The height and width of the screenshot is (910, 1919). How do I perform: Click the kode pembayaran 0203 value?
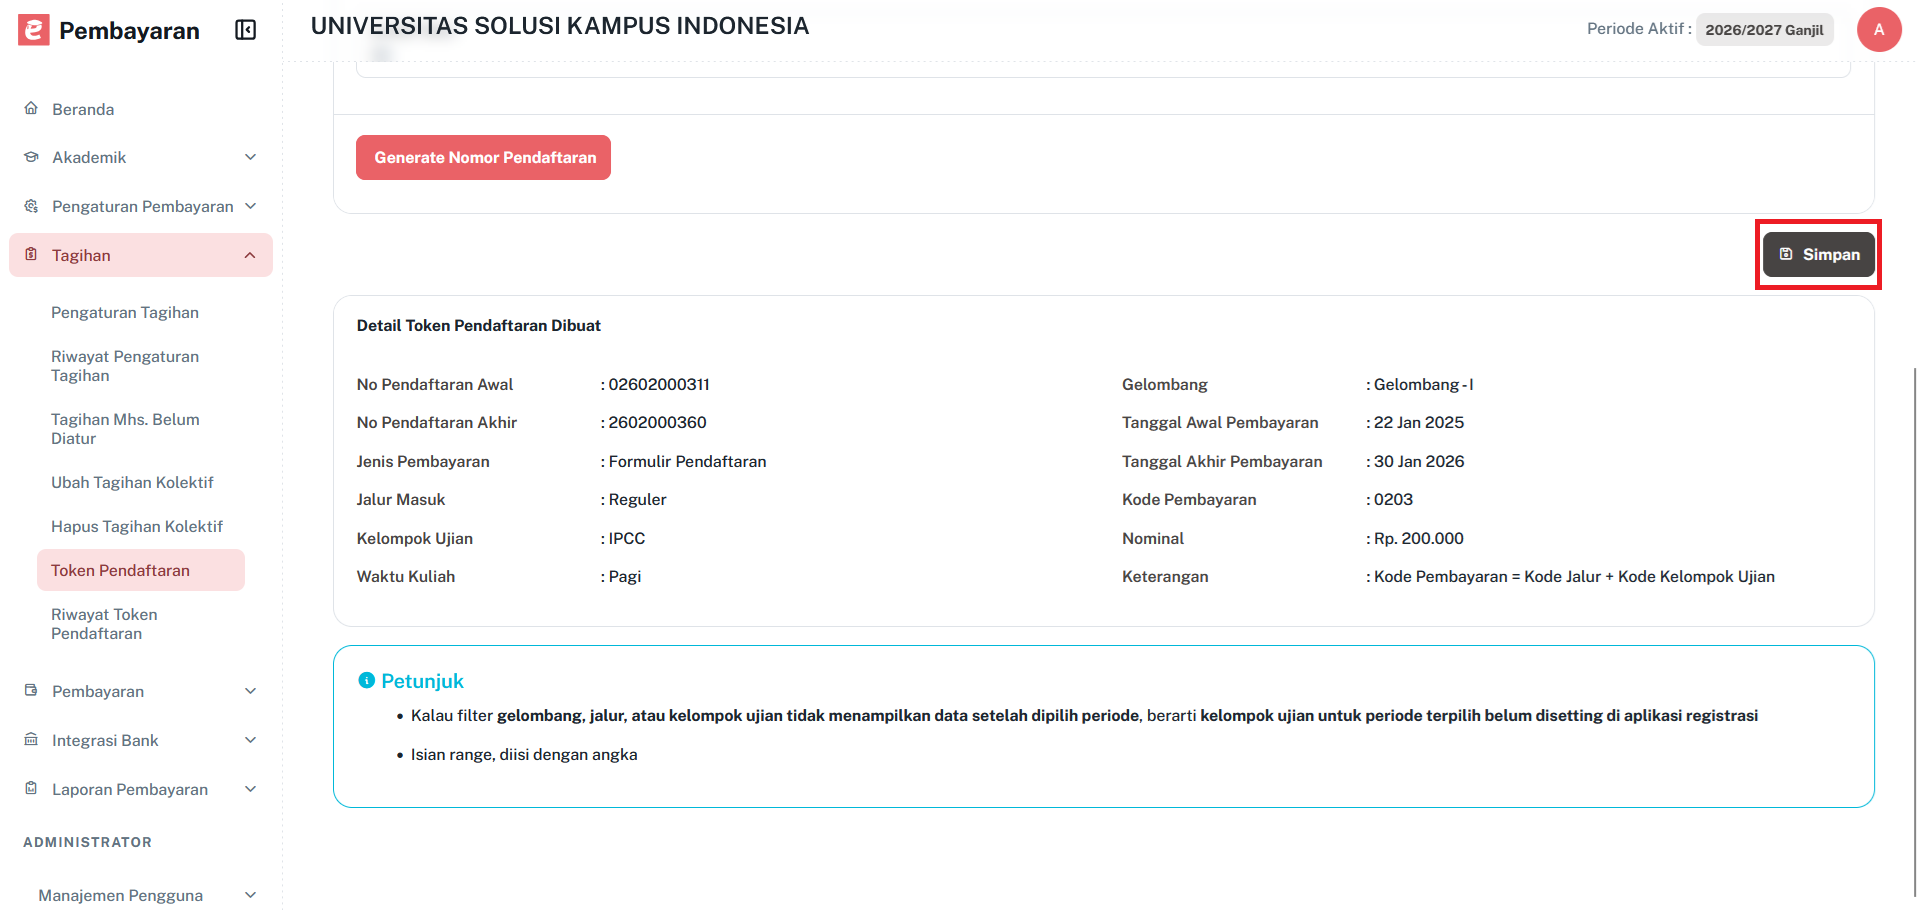point(1393,499)
